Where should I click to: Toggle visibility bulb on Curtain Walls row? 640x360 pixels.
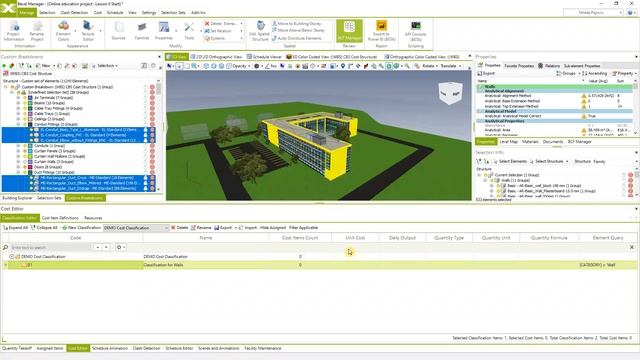pos(24,162)
